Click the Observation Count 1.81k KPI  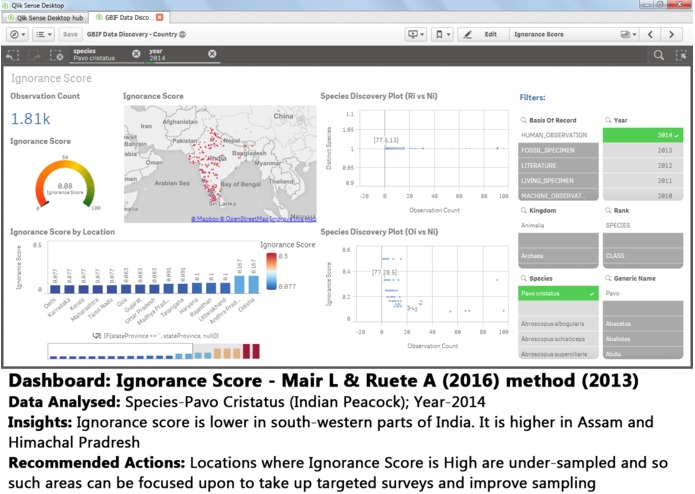pos(31,119)
